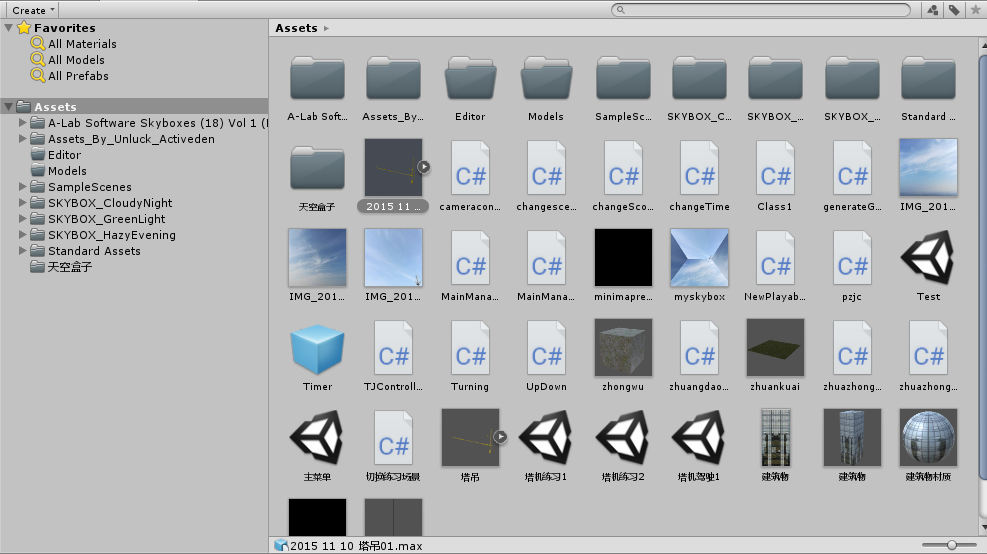
Task: Select All Materials under Favorites
Action: coord(82,44)
